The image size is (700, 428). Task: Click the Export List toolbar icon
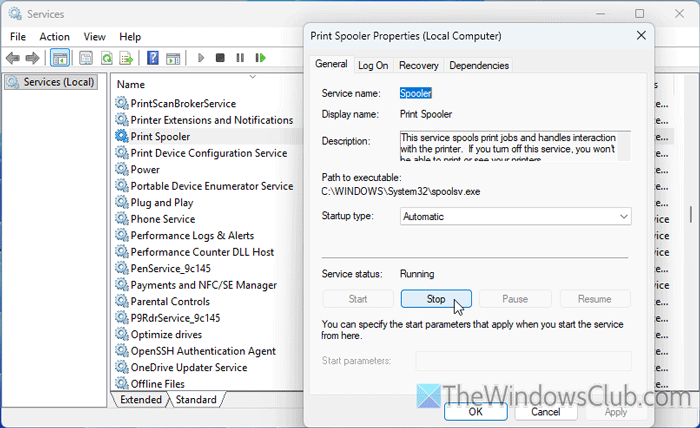pyautogui.click(x=126, y=58)
